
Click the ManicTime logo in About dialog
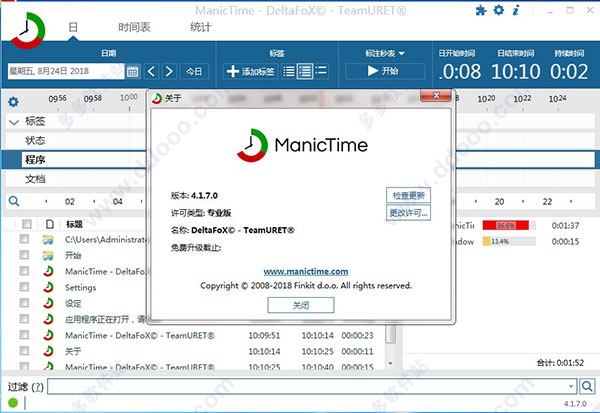(303, 145)
